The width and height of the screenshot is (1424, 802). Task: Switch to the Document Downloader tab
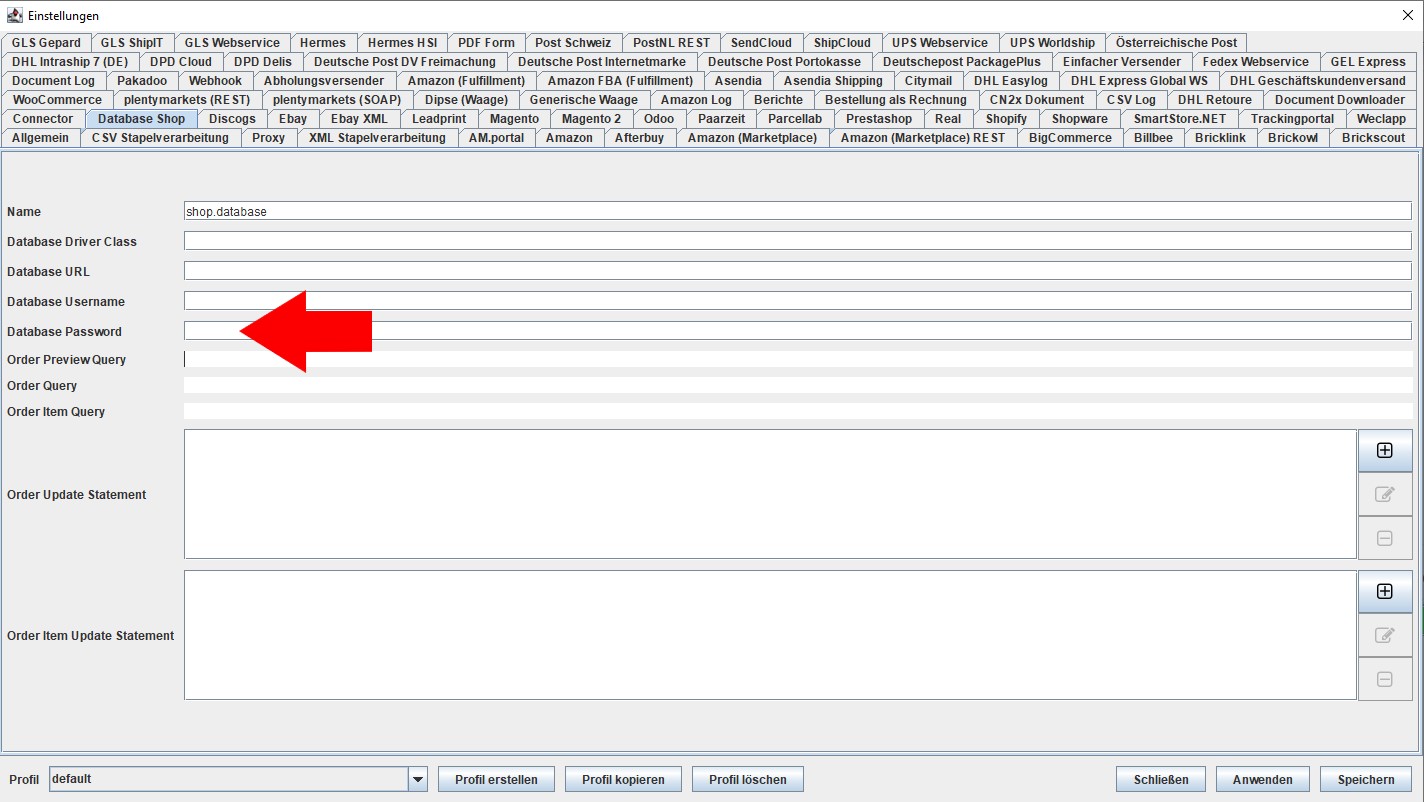click(x=1339, y=100)
